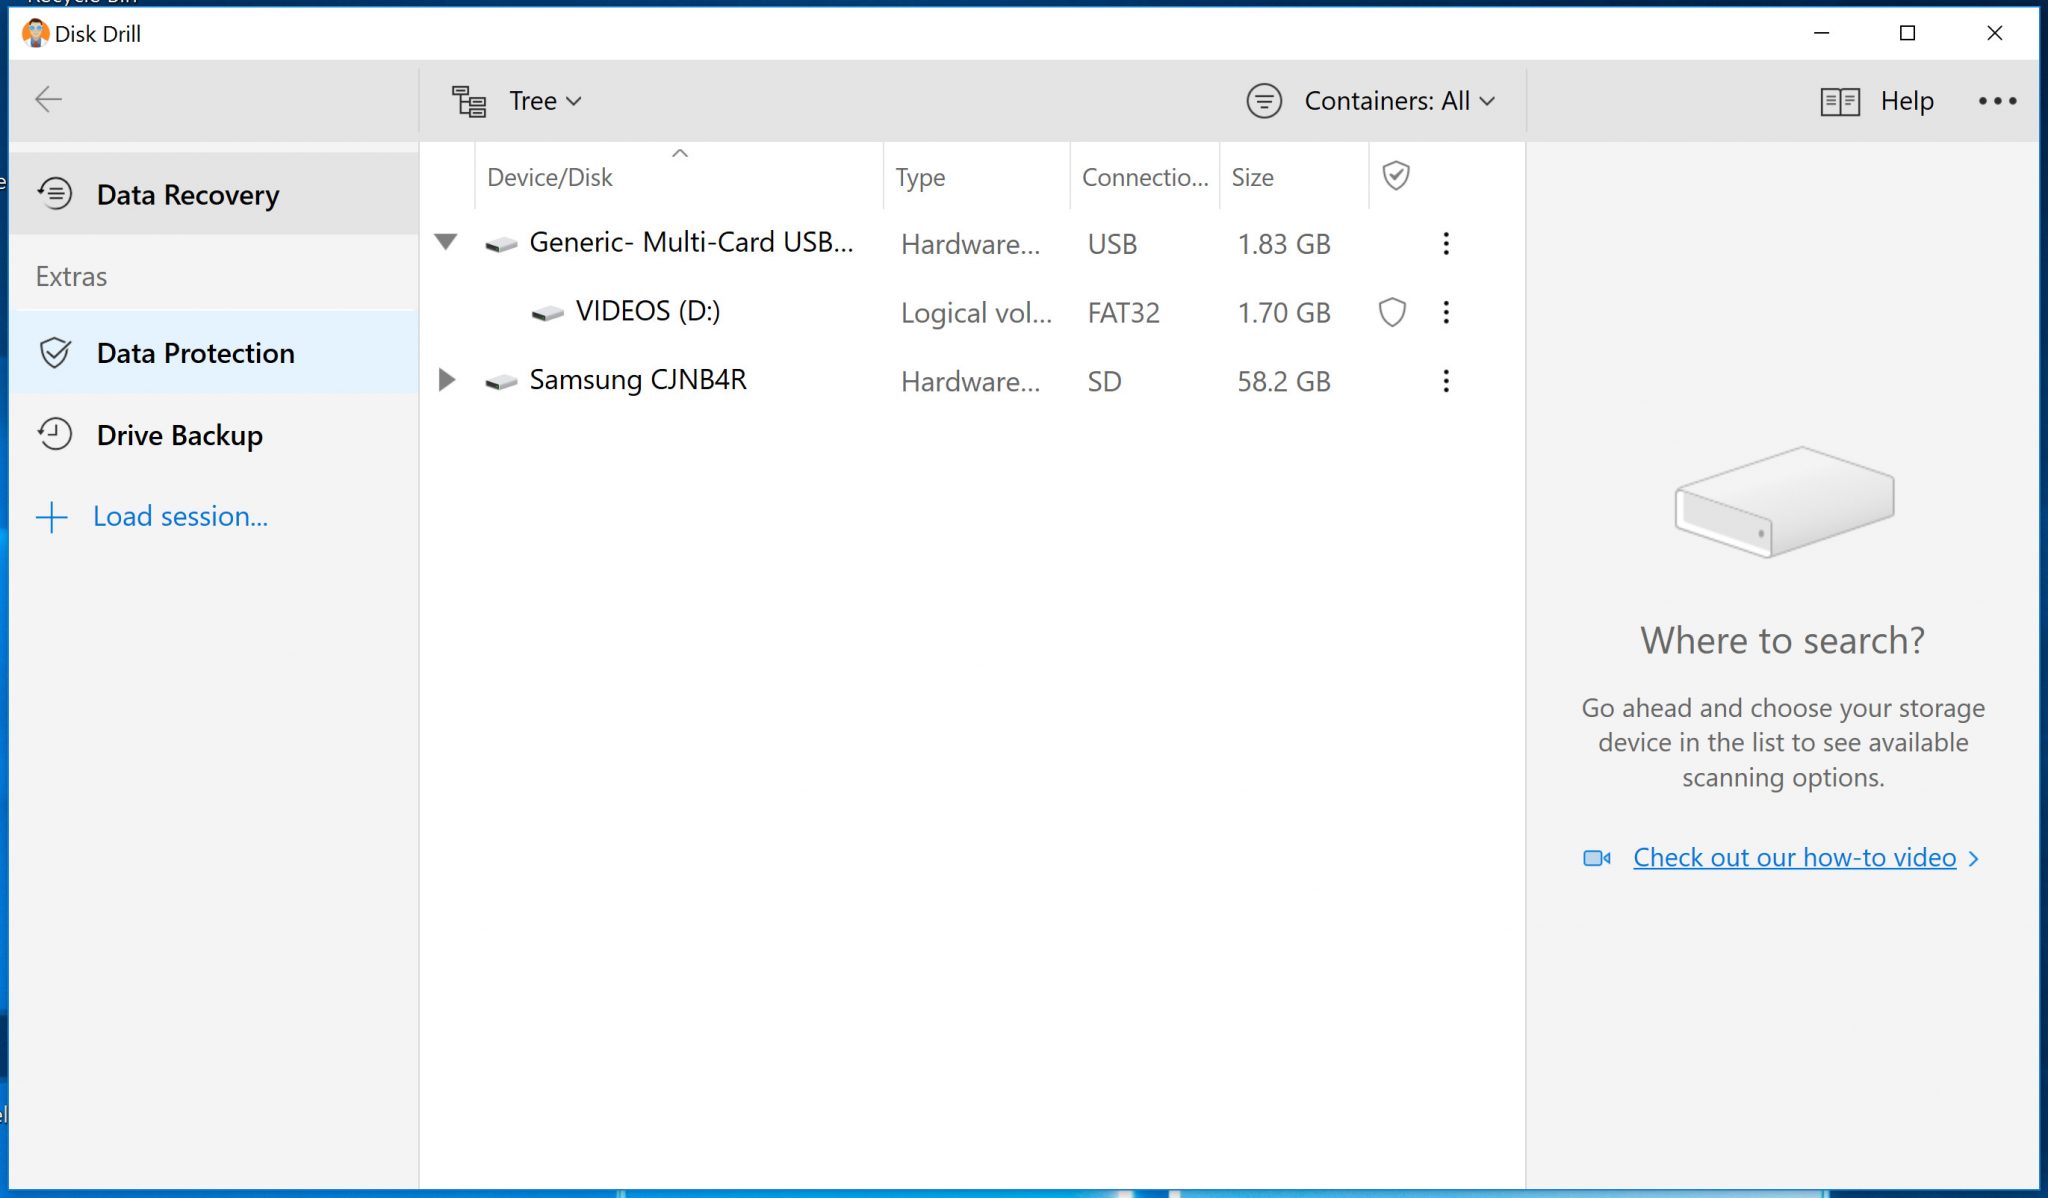Click the plus icon next to Load session
This screenshot has width=2048, height=1198.
tap(52, 517)
